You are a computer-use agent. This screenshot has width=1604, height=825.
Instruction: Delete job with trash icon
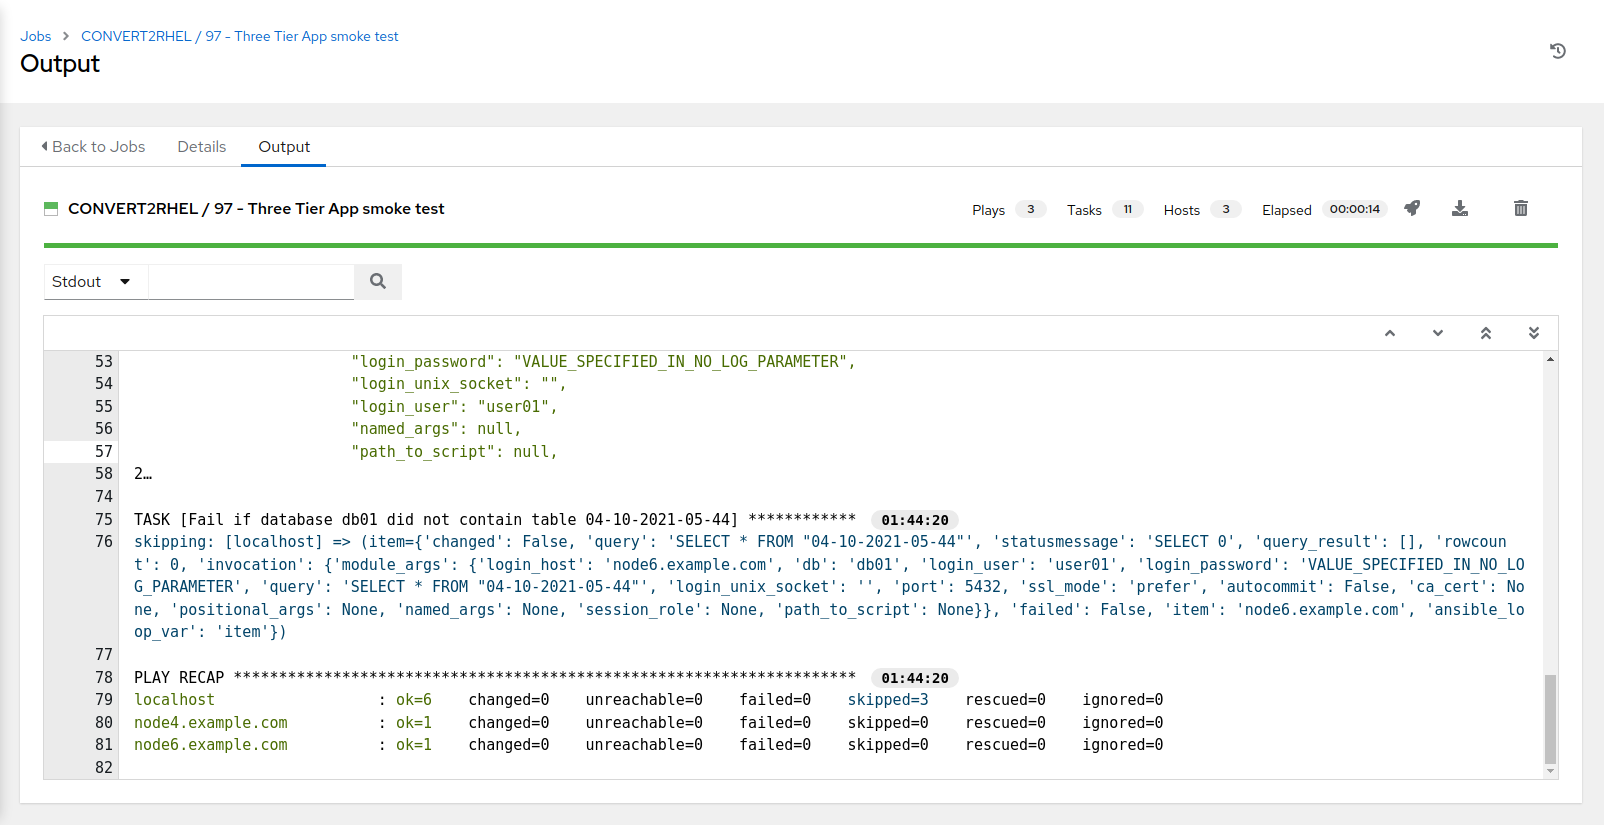point(1521,208)
